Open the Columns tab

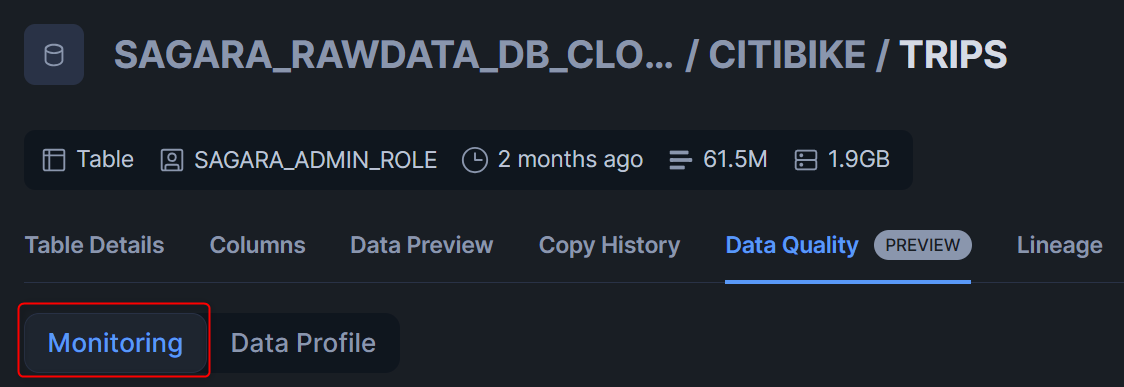click(257, 245)
